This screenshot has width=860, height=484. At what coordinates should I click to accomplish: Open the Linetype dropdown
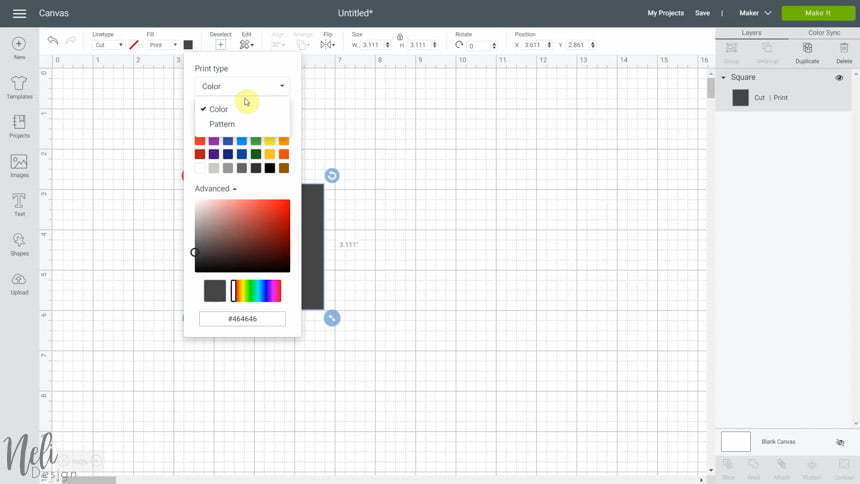click(108, 45)
